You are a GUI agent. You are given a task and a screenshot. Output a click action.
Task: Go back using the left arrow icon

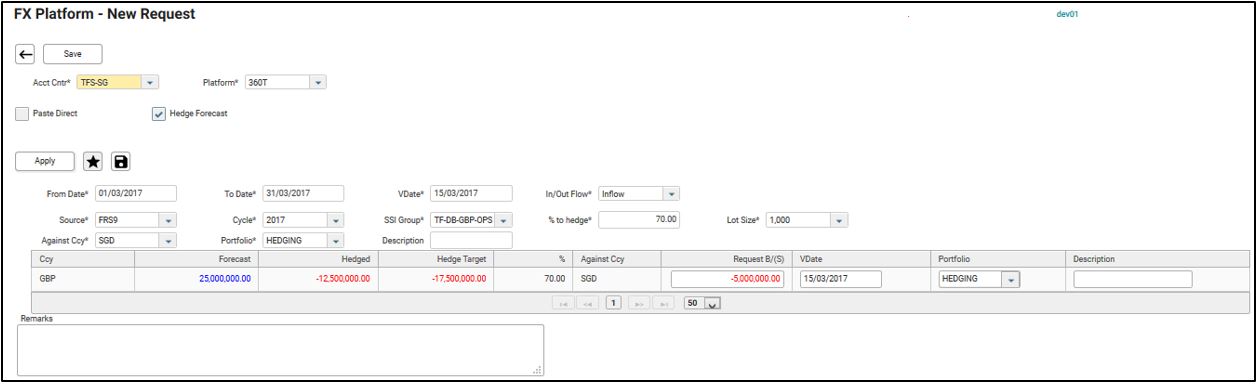coord(26,54)
